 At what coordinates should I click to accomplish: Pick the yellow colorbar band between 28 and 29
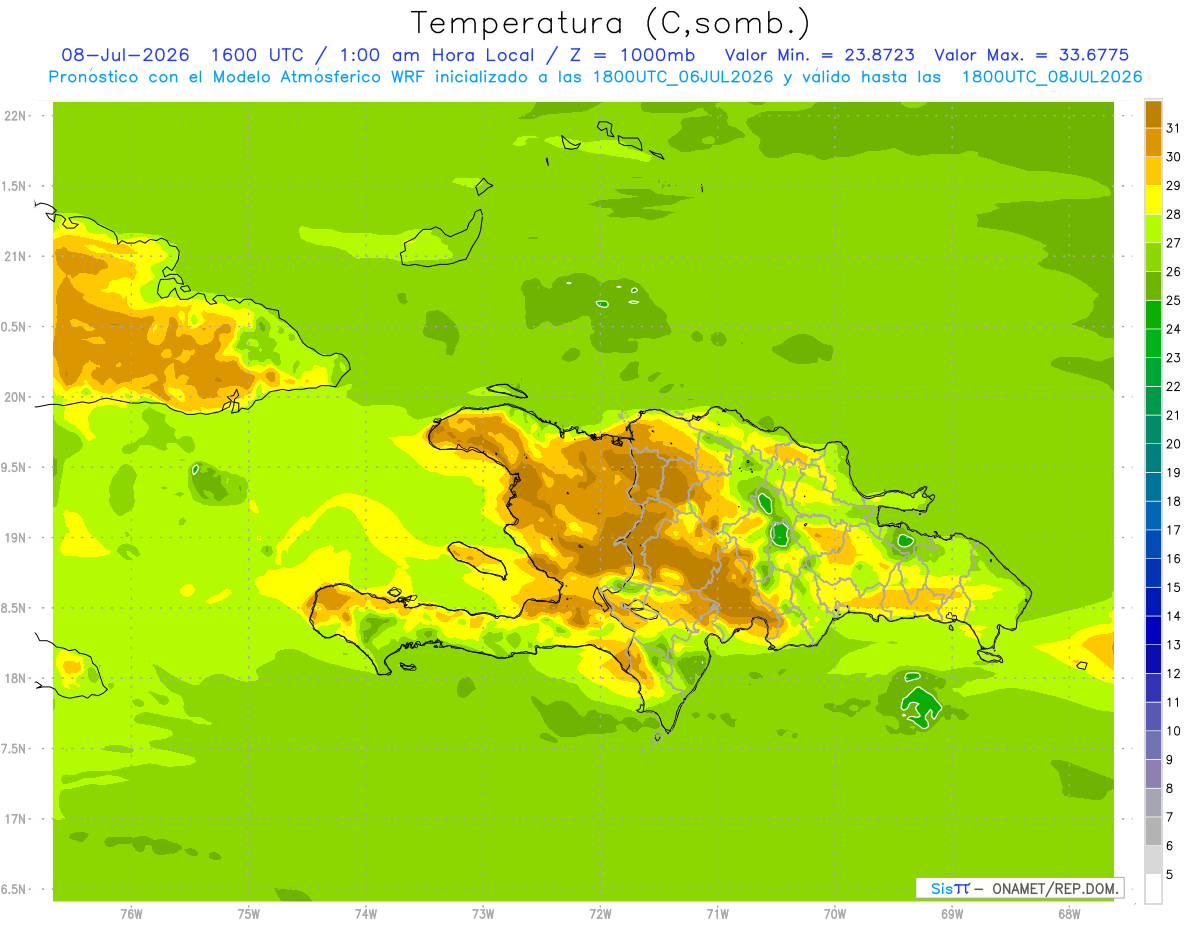(1153, 200)
